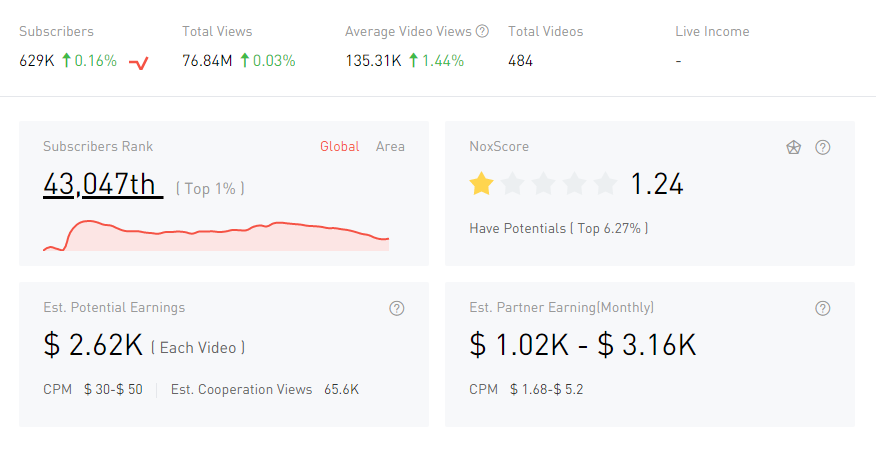
Task: Click the $ 2.62K potential earnings value
Action: pos(93,345)
